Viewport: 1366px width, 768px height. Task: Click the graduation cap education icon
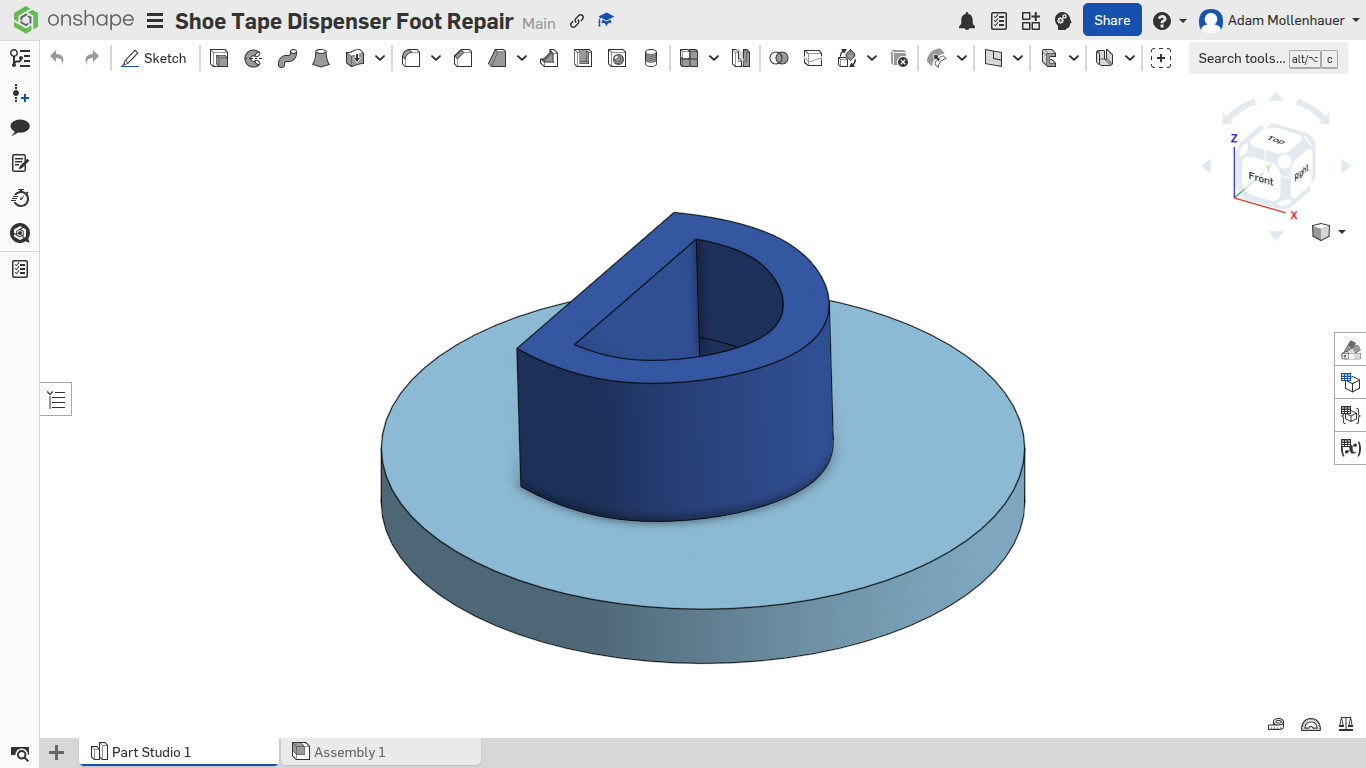[x=606, y=21]
